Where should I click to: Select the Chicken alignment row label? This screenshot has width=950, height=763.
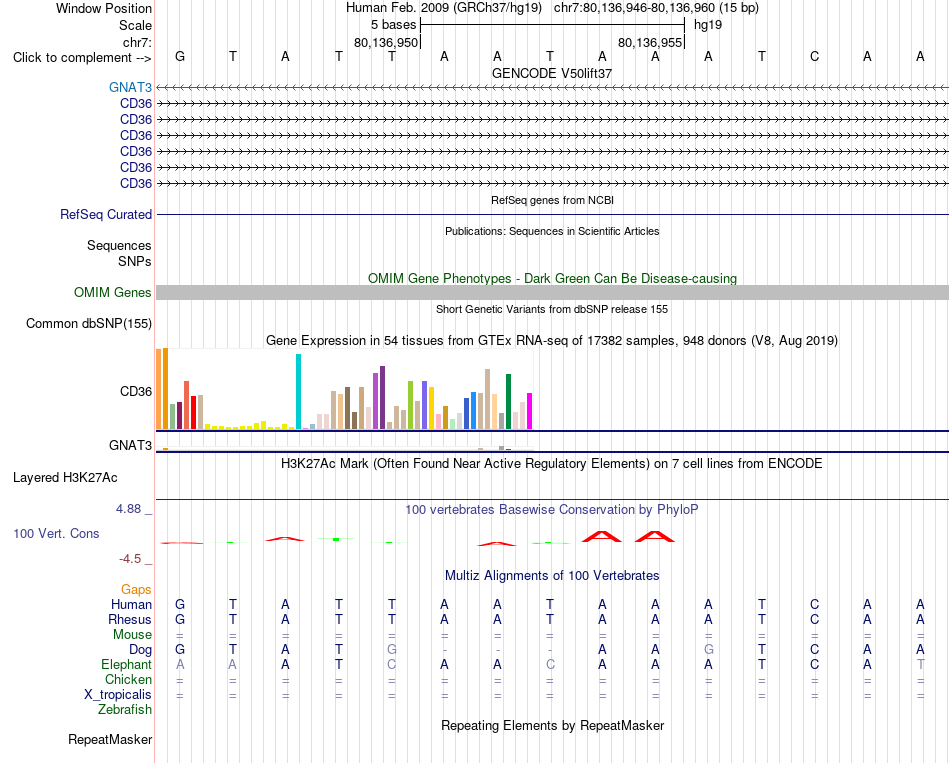point(128,679)
